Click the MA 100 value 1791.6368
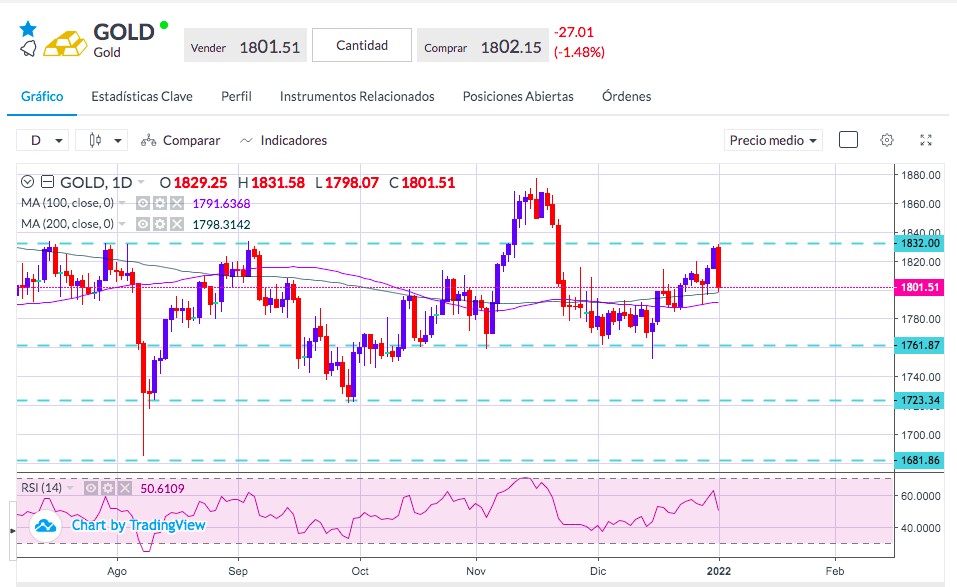This screenshot has width=957, height=587. point(222,204)
